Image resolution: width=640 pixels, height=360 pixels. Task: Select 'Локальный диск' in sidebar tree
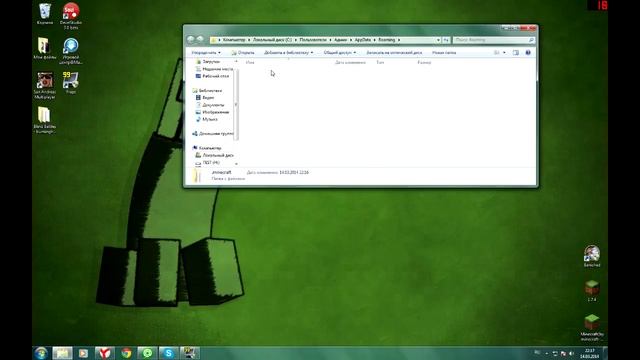(x=214, y=155)
